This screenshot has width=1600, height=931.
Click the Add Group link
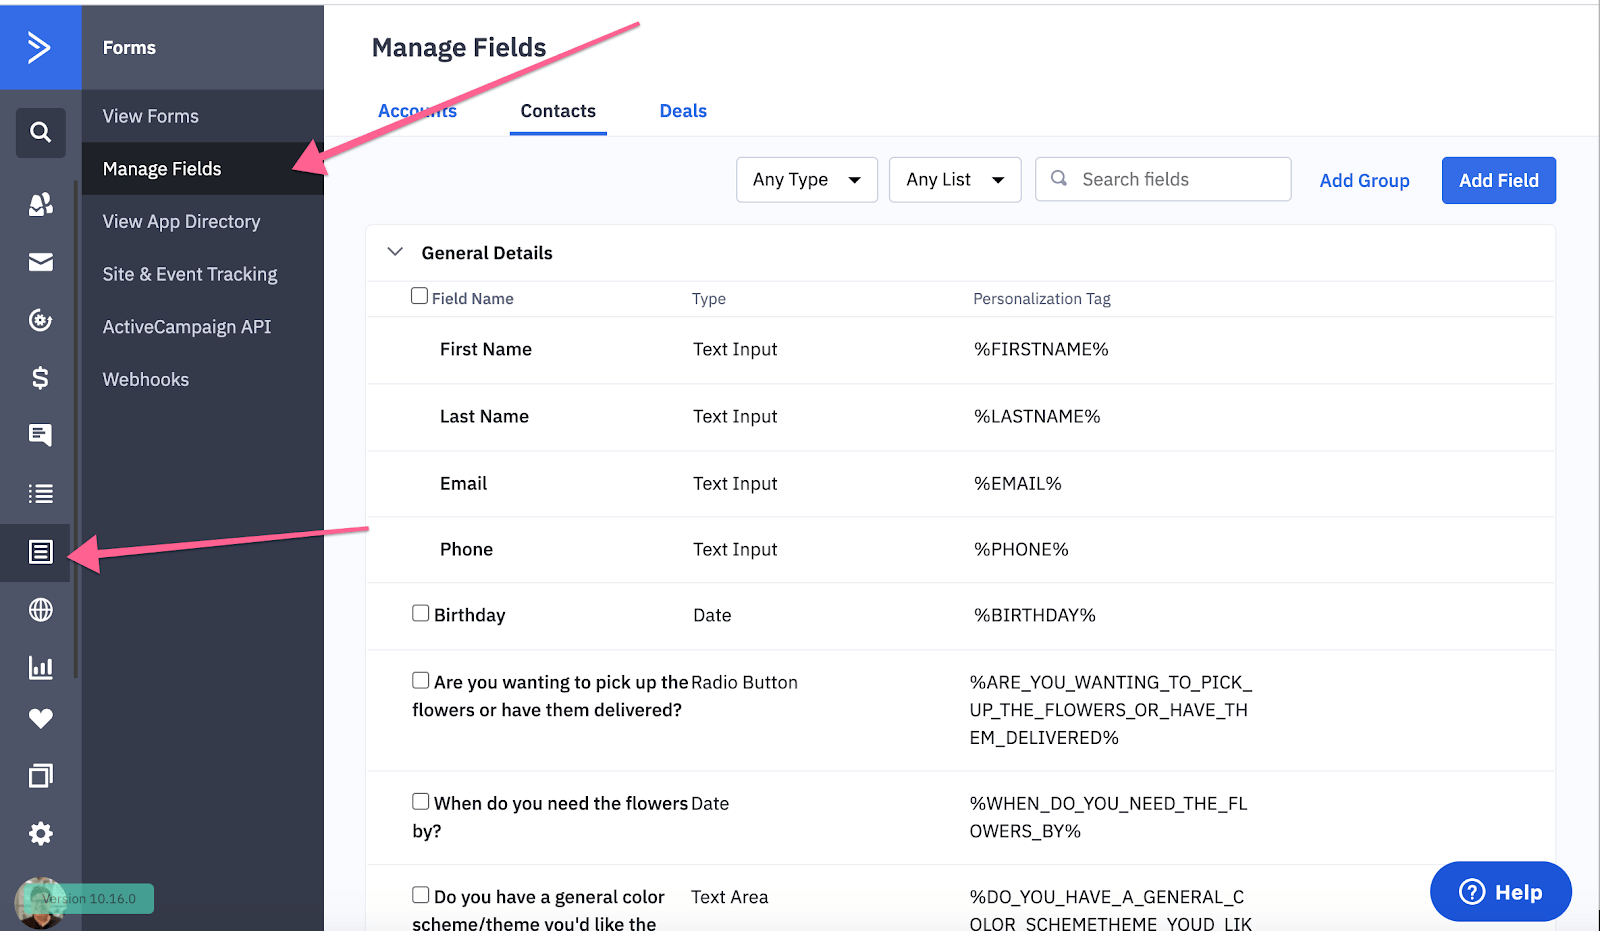coord(1364,181)
